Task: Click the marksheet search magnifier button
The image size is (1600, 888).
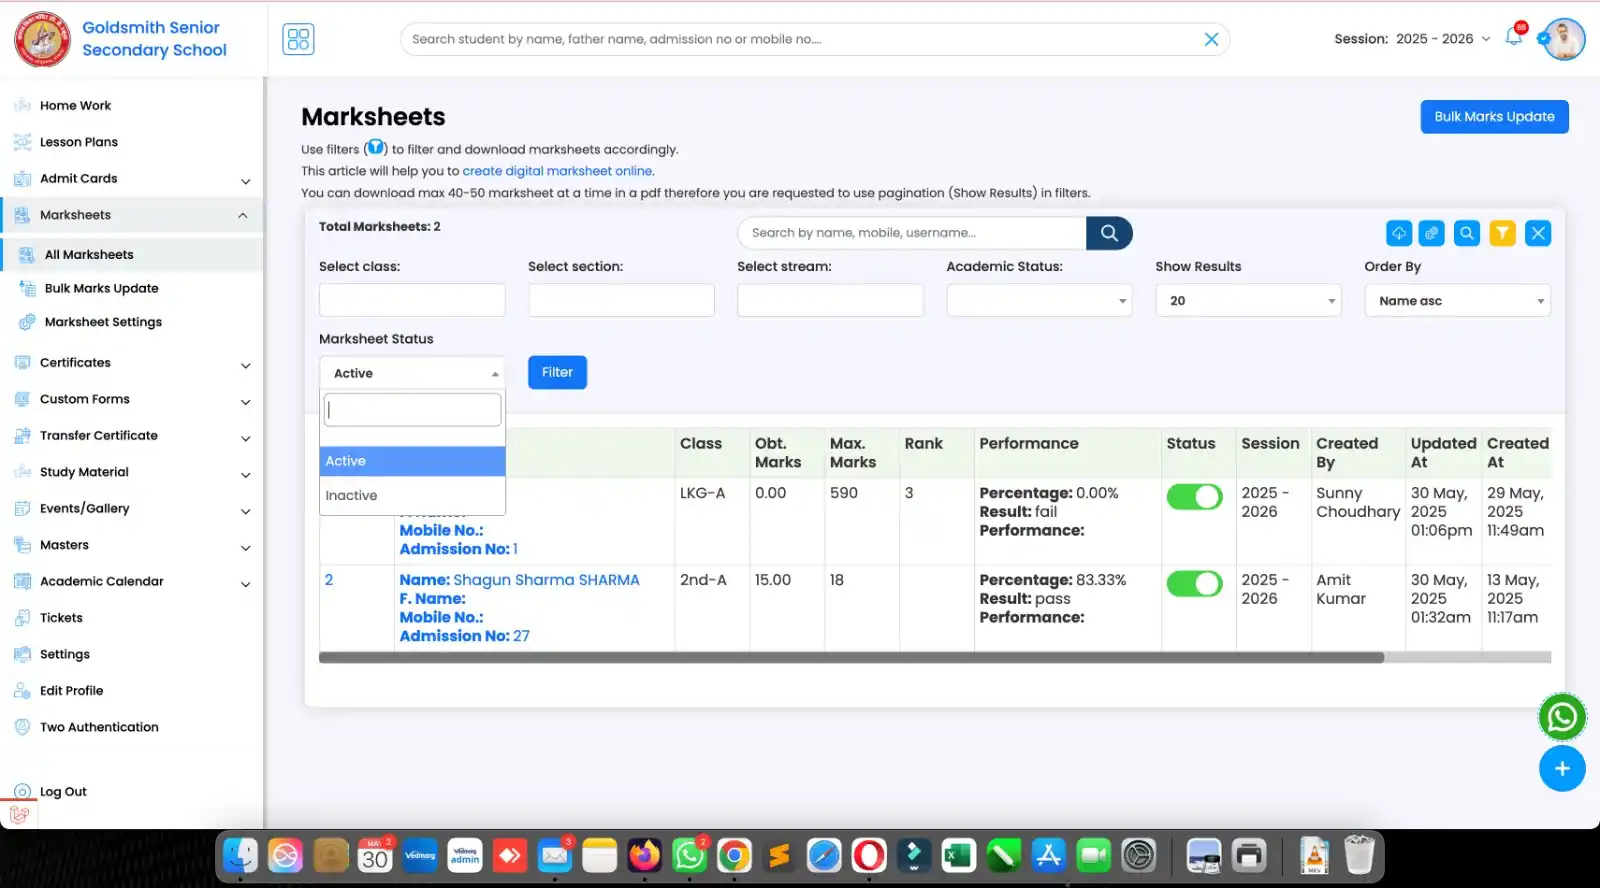Action: (x=1109, y=233)
